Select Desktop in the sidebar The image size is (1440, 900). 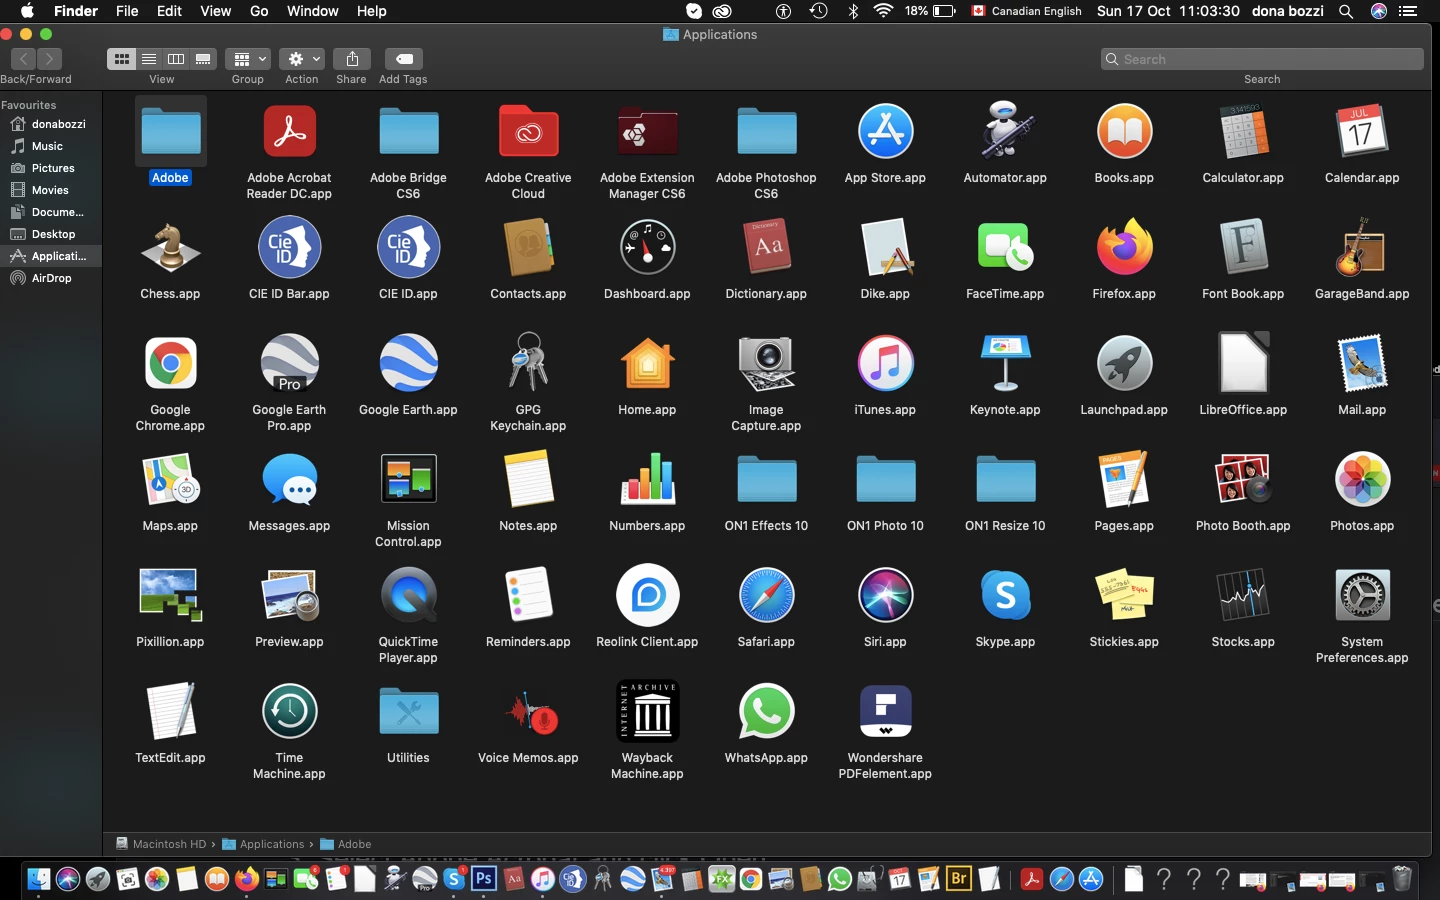51,234
